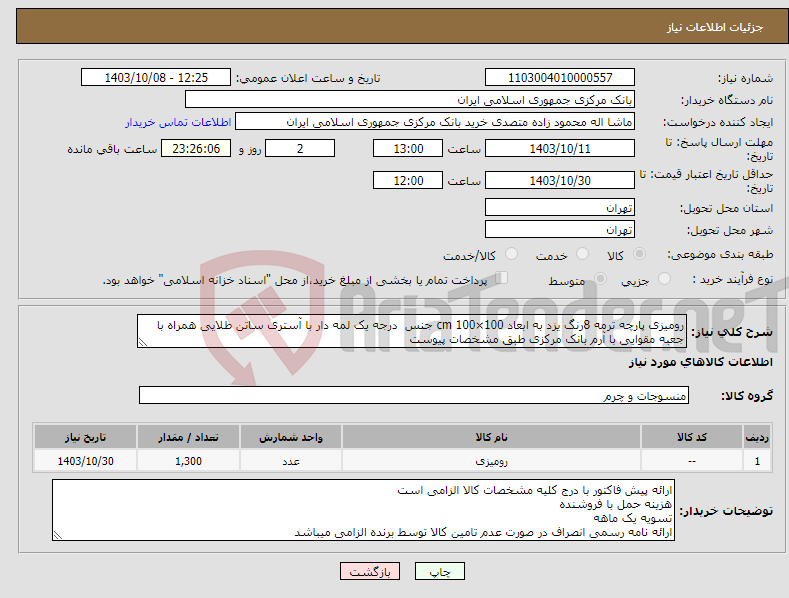Click the quantity cell 1,300
The image size is (789, 598).
point(188,461)
